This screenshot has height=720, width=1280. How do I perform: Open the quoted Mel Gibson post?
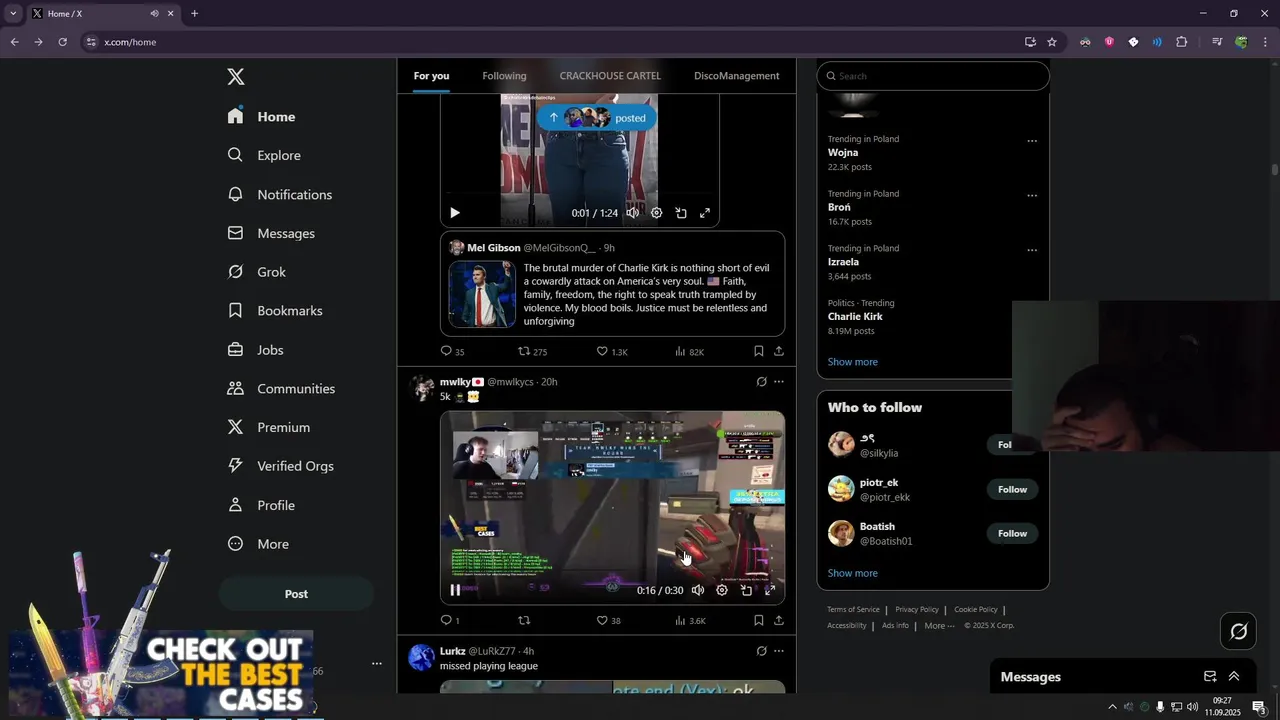point(612,284)
